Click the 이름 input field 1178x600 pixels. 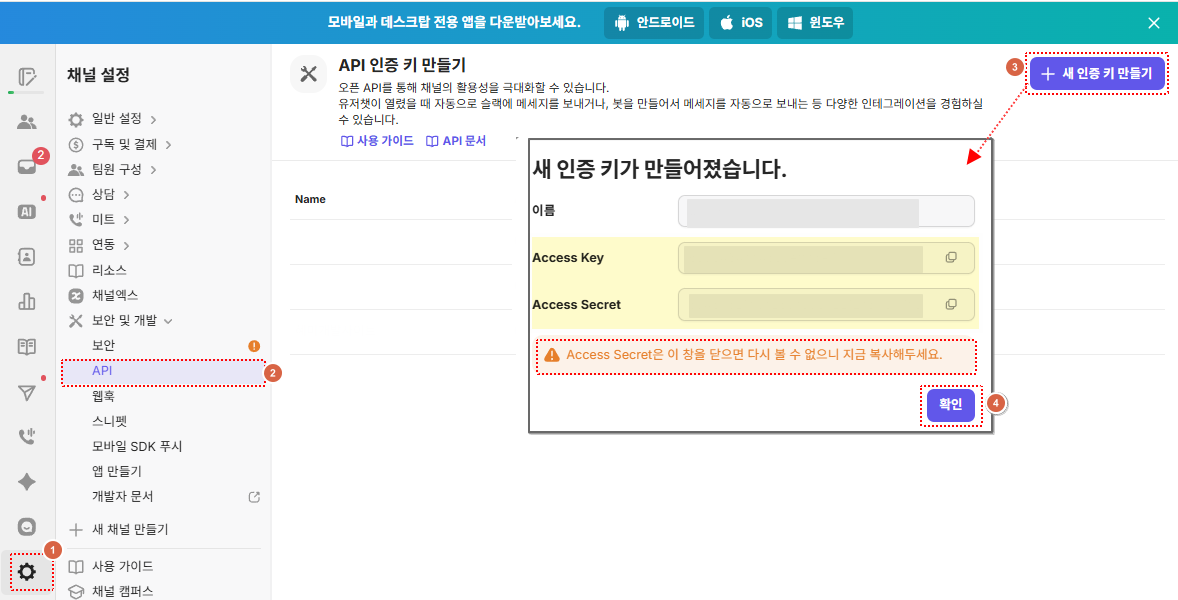[825, 211]
